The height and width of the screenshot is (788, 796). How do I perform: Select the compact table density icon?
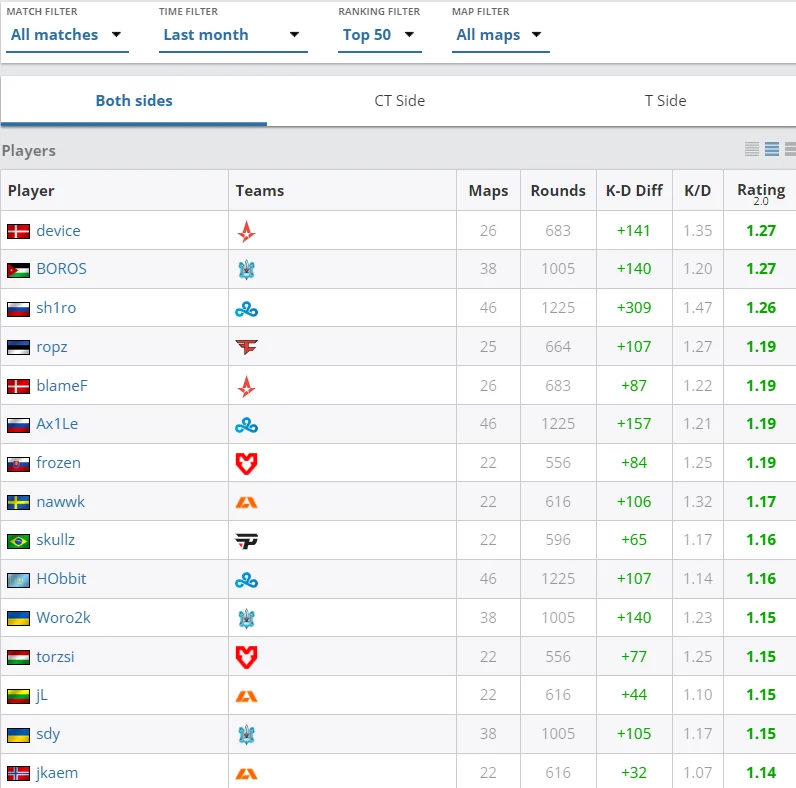(x=752, y=149)
